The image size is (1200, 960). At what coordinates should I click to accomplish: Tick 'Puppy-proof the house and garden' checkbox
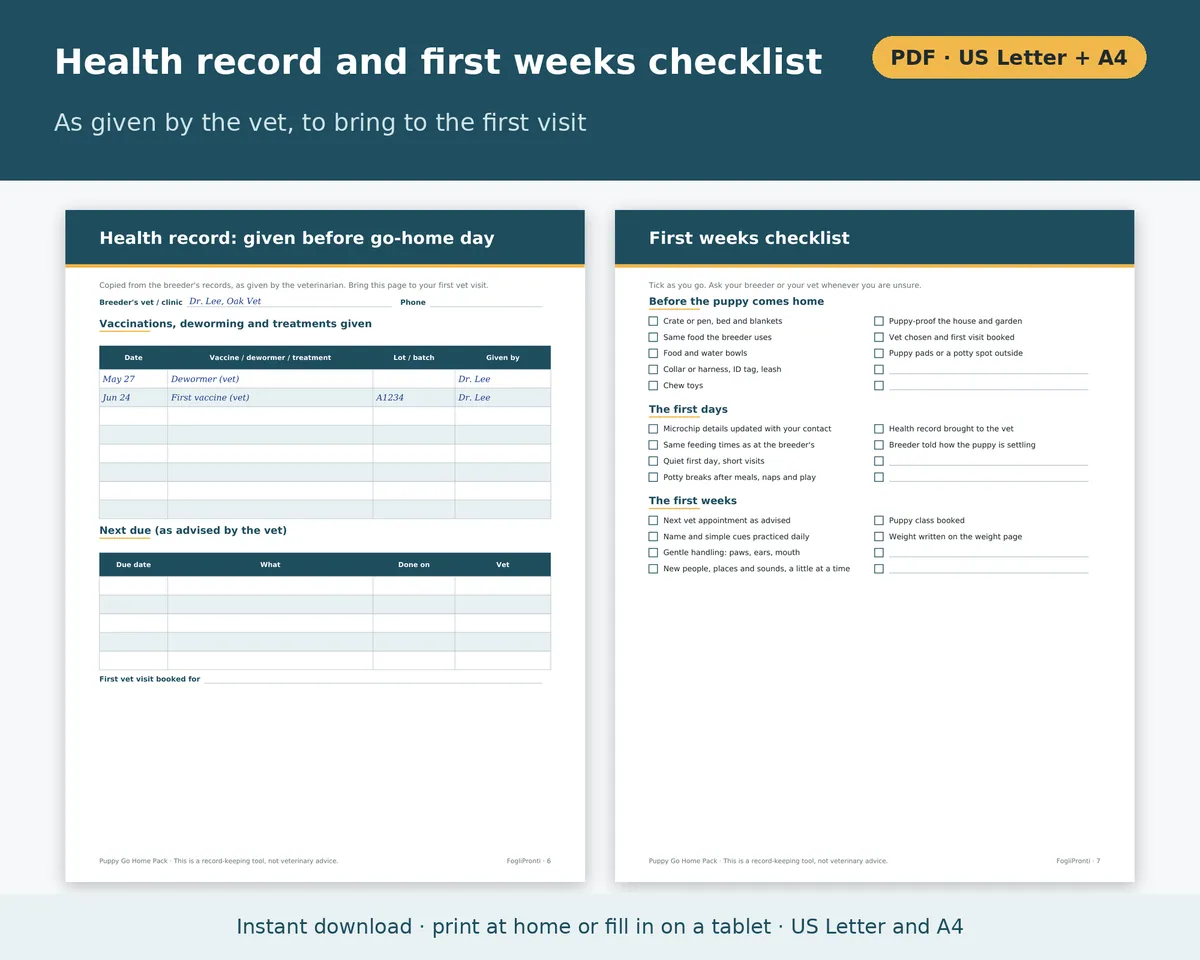tap(879, 321)
